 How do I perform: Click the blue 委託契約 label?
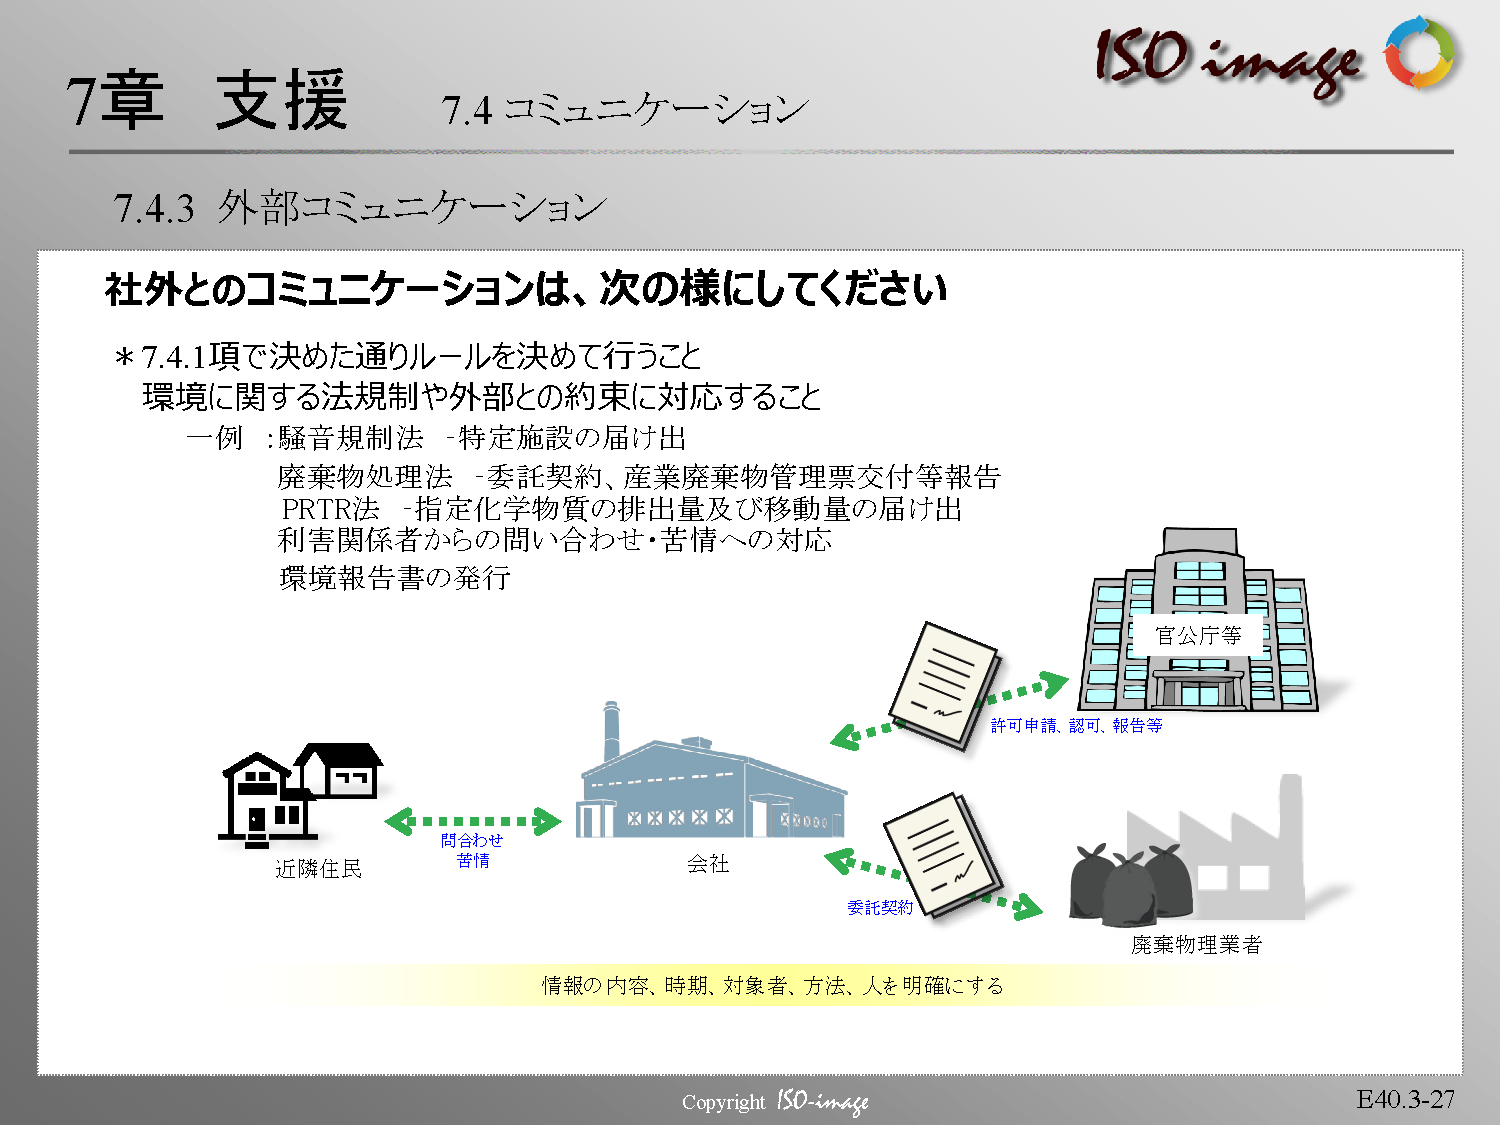tap(879, 907)
